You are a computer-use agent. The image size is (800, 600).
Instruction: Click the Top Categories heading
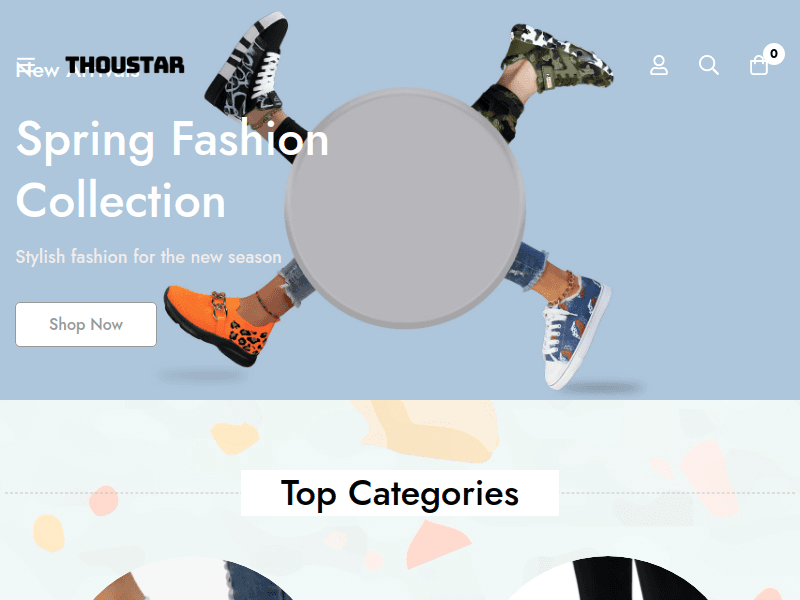pyautogui.click(x=400, y=493)
